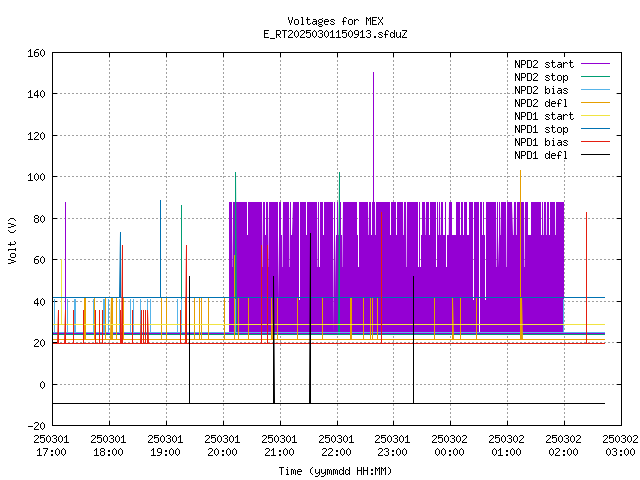Click the 'NPD2 bias' legend label
Viewport: 640px width, 480px height.
[541, 90]
